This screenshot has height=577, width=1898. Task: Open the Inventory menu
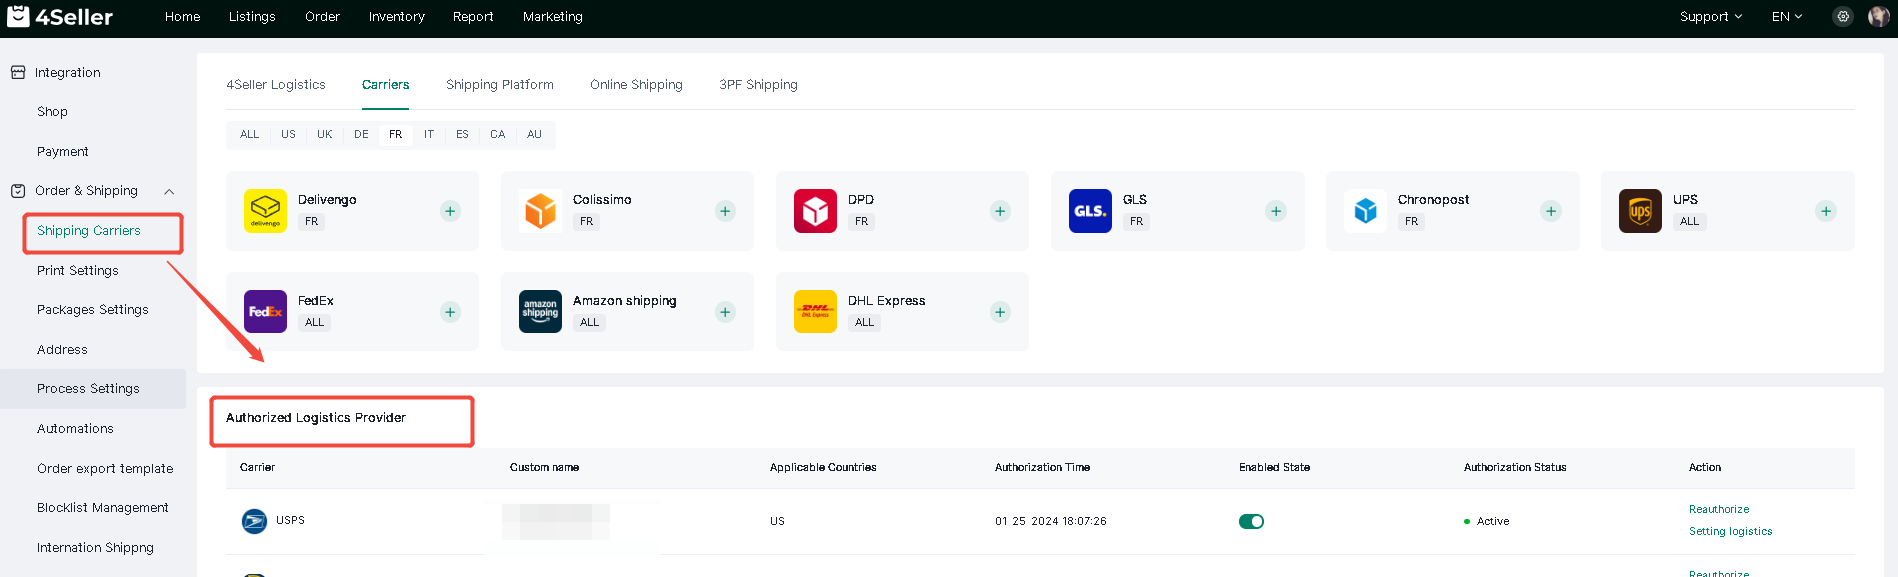(x=396, y=17)
